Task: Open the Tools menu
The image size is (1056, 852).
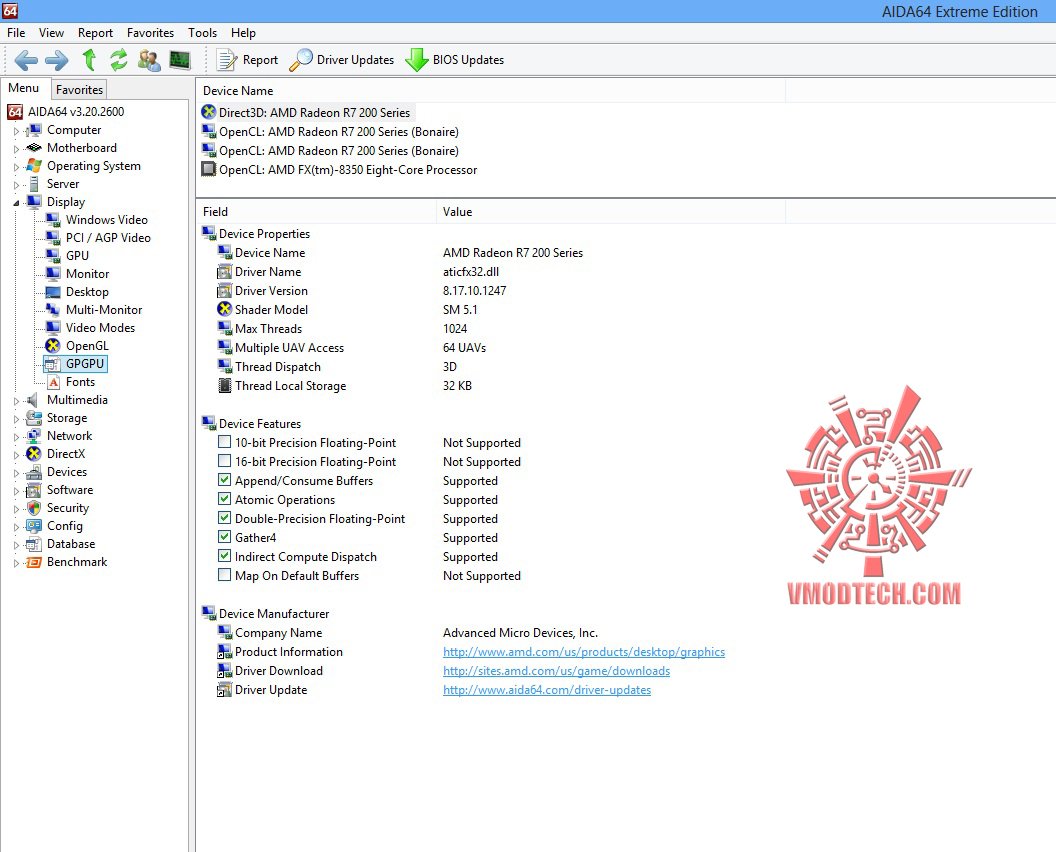Action: pyautogui.click(x=202, y=33)
